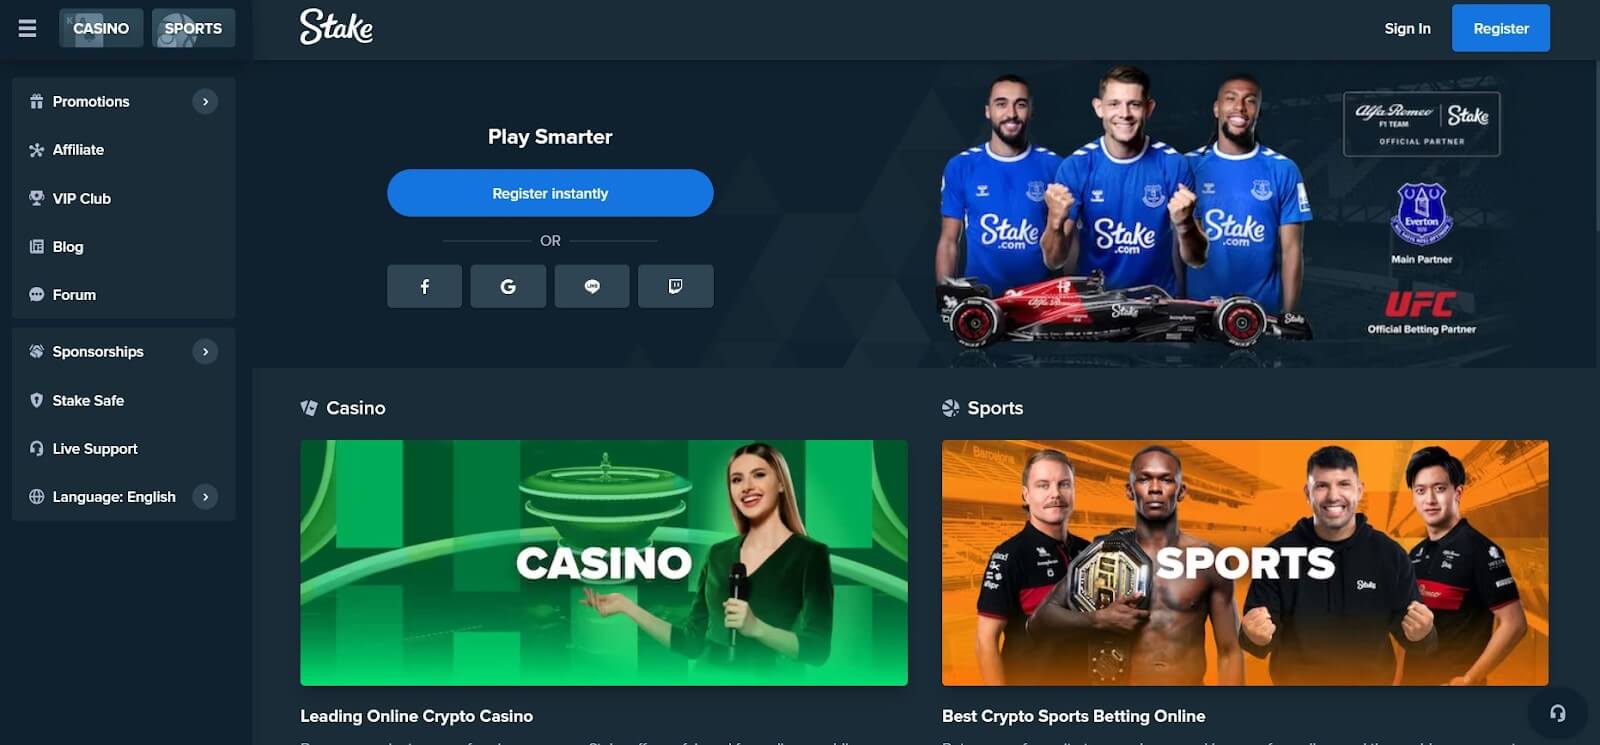The image size is (1600, 745).
Task: Click the VIP Club trophy icon
Action: 37,198
